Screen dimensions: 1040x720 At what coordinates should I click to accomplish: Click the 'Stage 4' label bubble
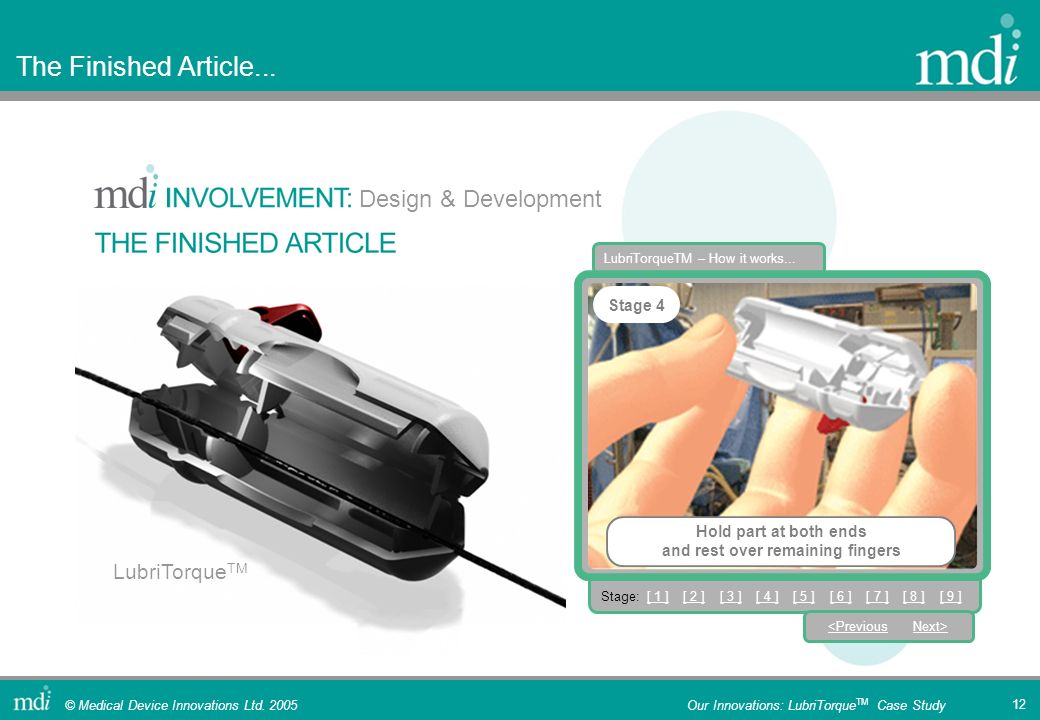click(x=636, y=305)
